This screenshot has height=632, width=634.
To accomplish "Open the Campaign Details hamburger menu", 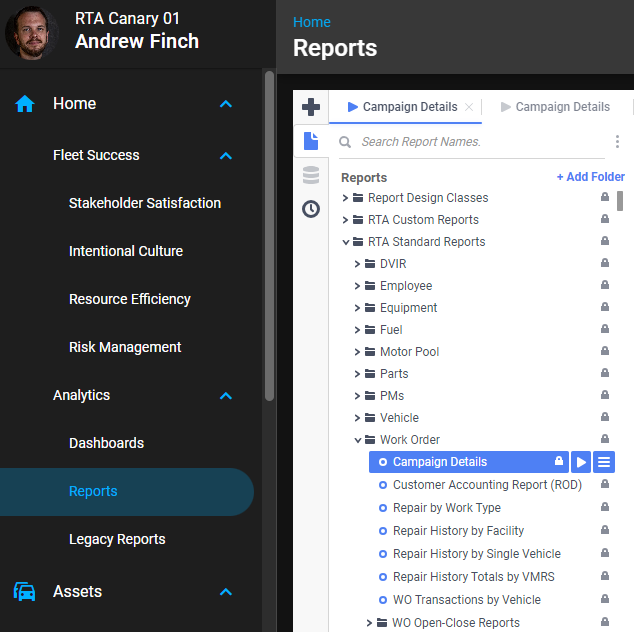I will click(603, 462).
